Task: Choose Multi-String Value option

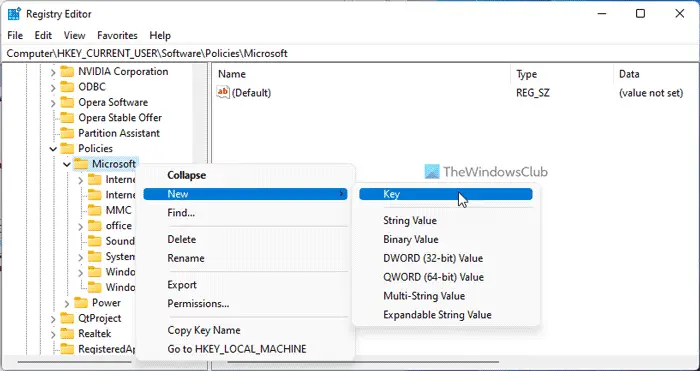Action: (424, 296)
